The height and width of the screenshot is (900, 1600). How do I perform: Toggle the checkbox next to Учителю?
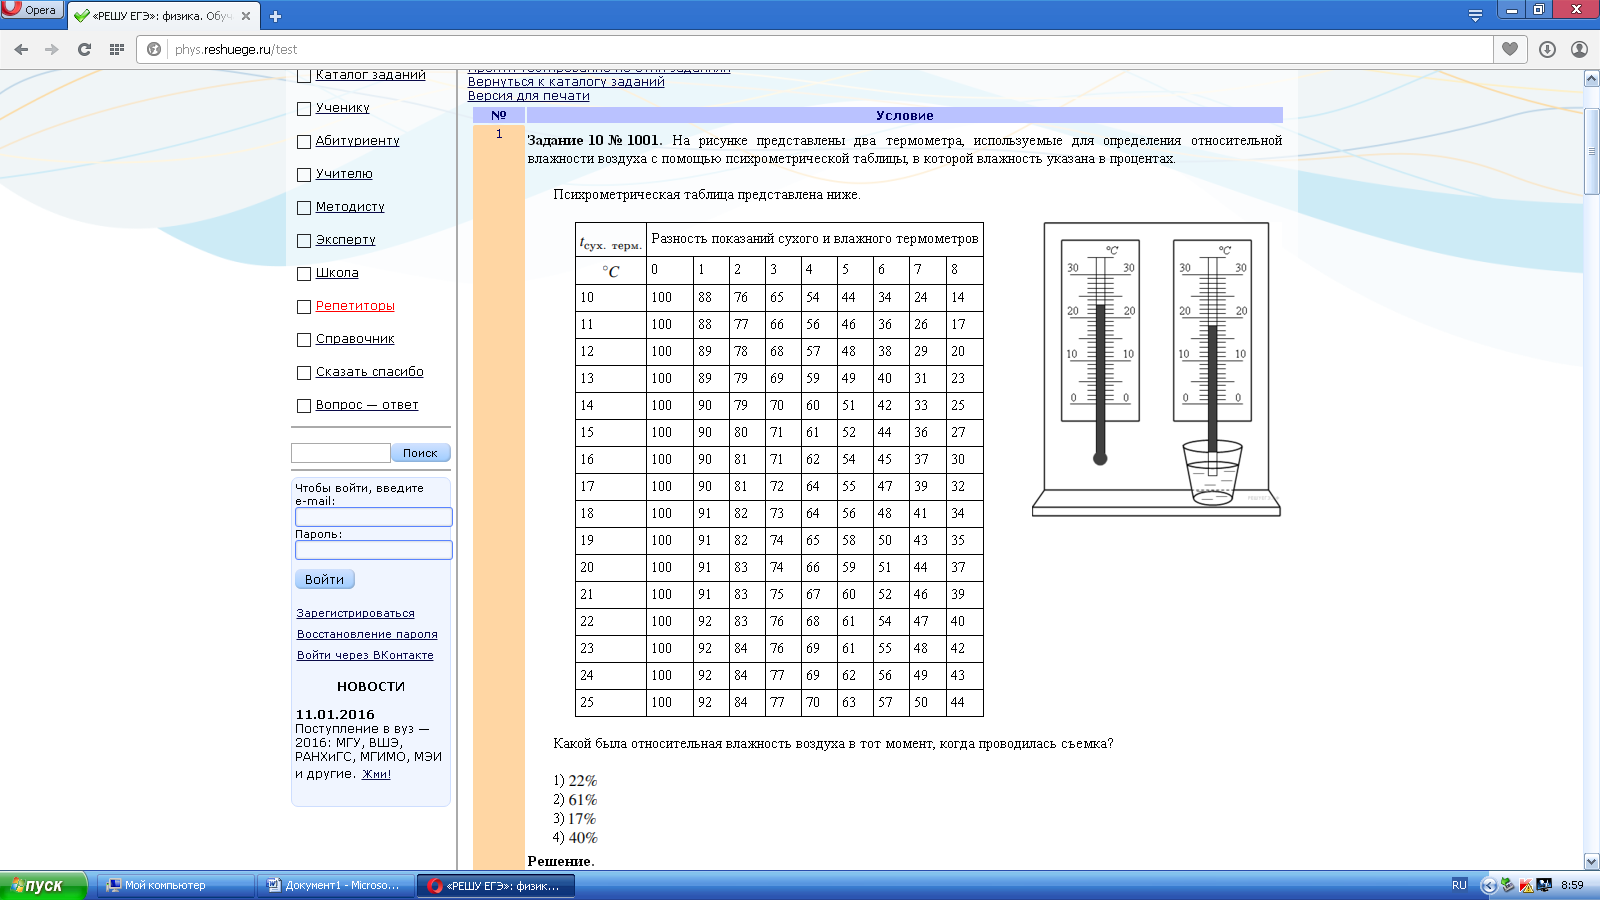304,175
